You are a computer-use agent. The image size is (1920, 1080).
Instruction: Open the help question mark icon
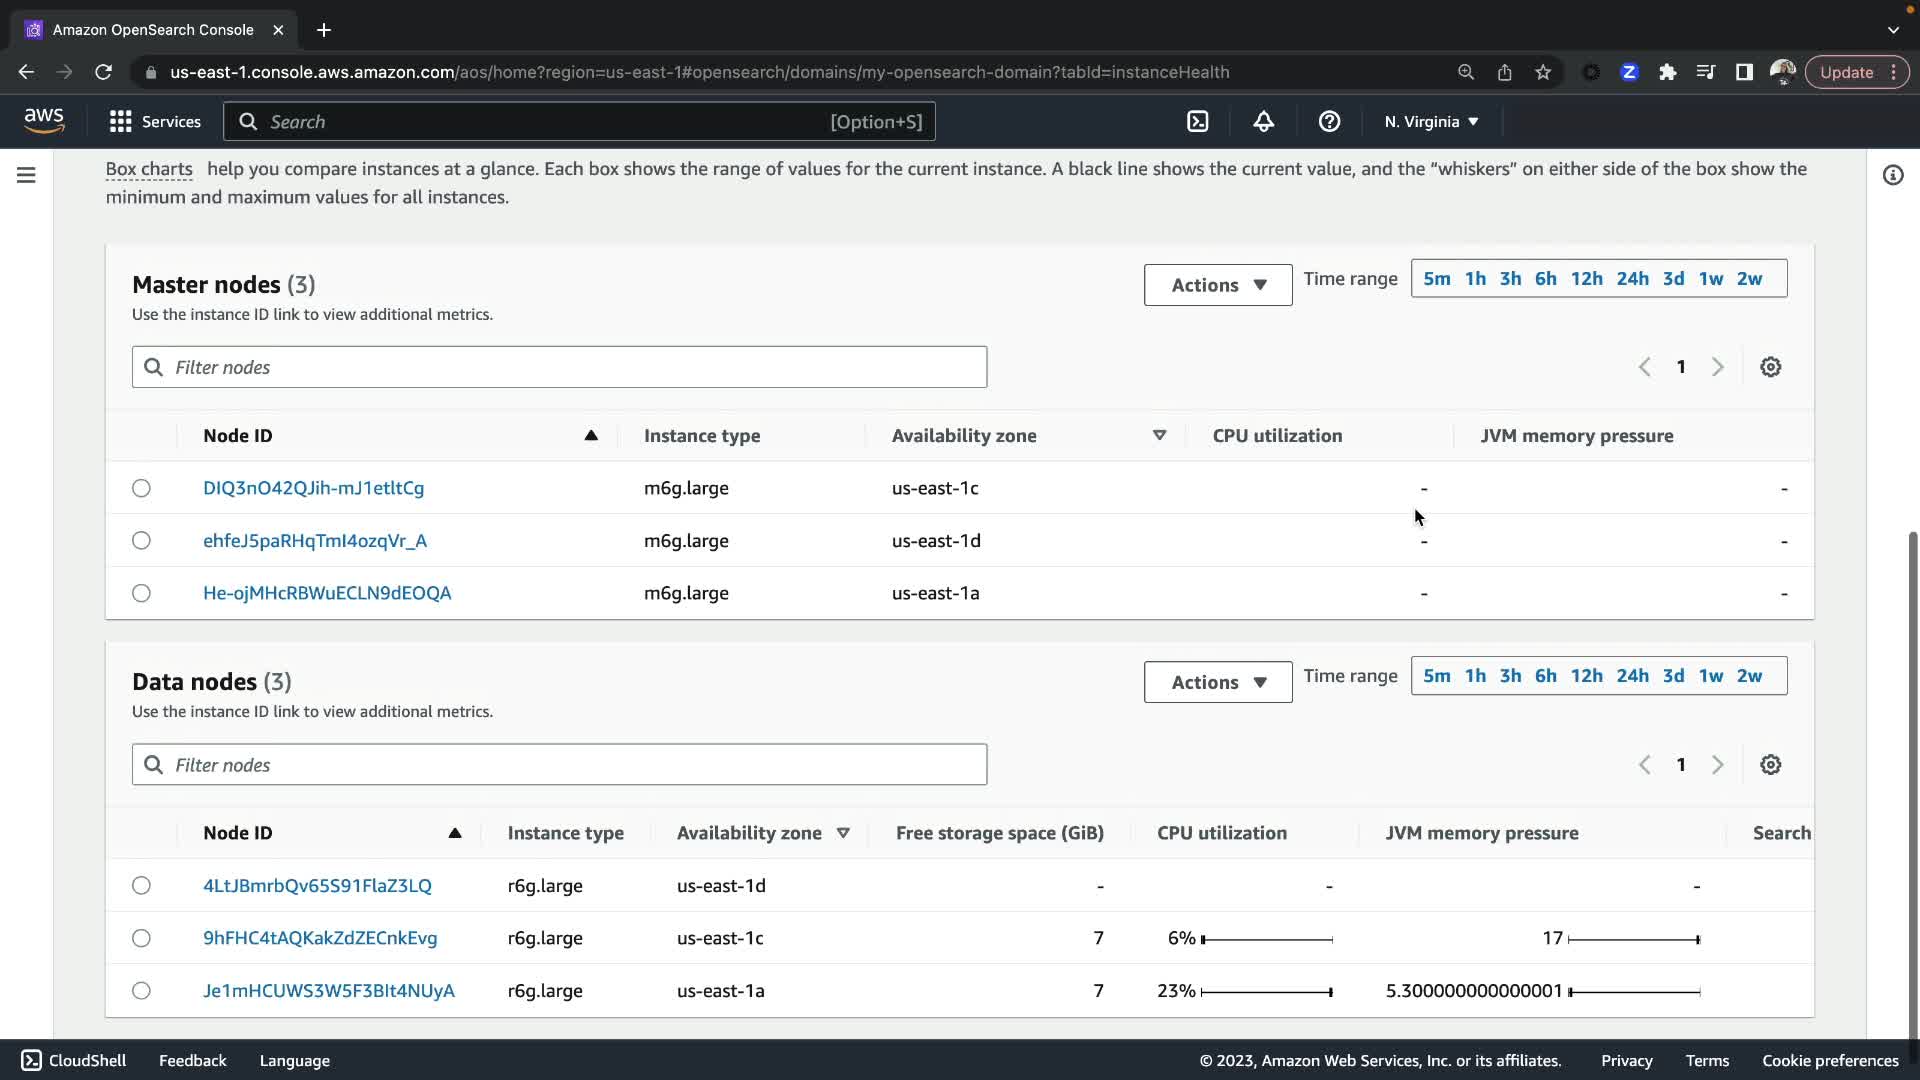point(1329,121)
